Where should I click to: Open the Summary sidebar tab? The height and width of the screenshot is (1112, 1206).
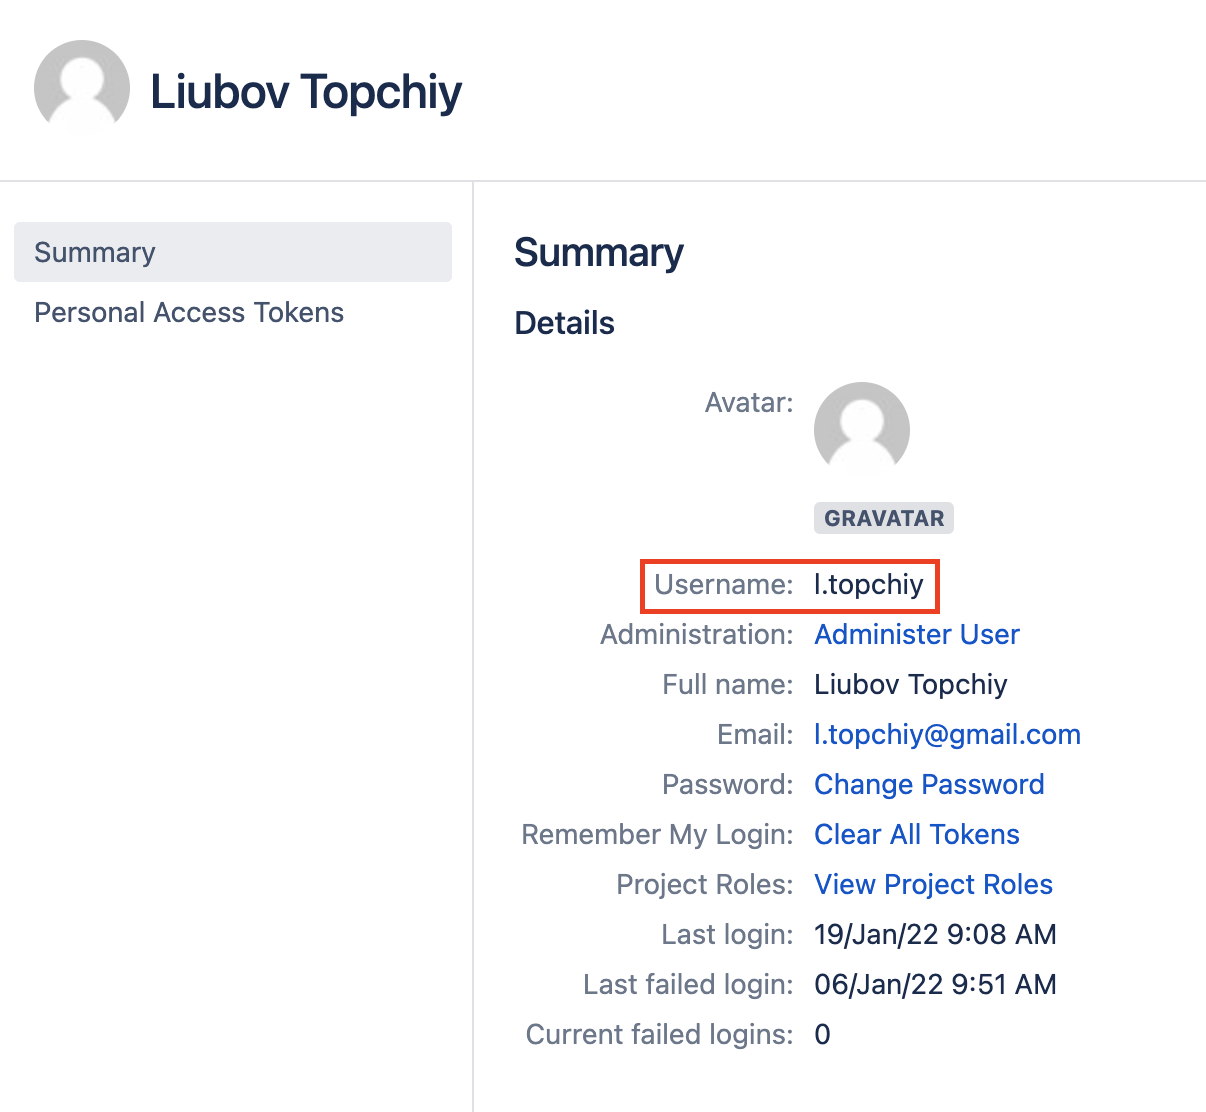pos(95,252)
